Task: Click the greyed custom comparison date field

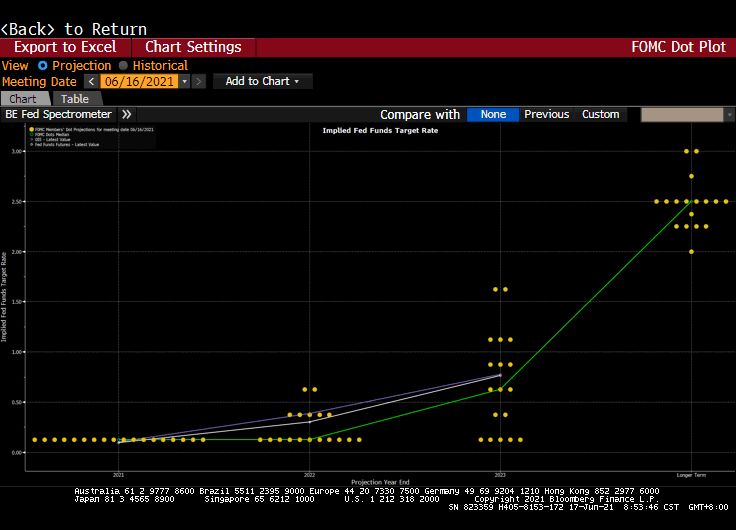Action: click(x=682, y=115)
